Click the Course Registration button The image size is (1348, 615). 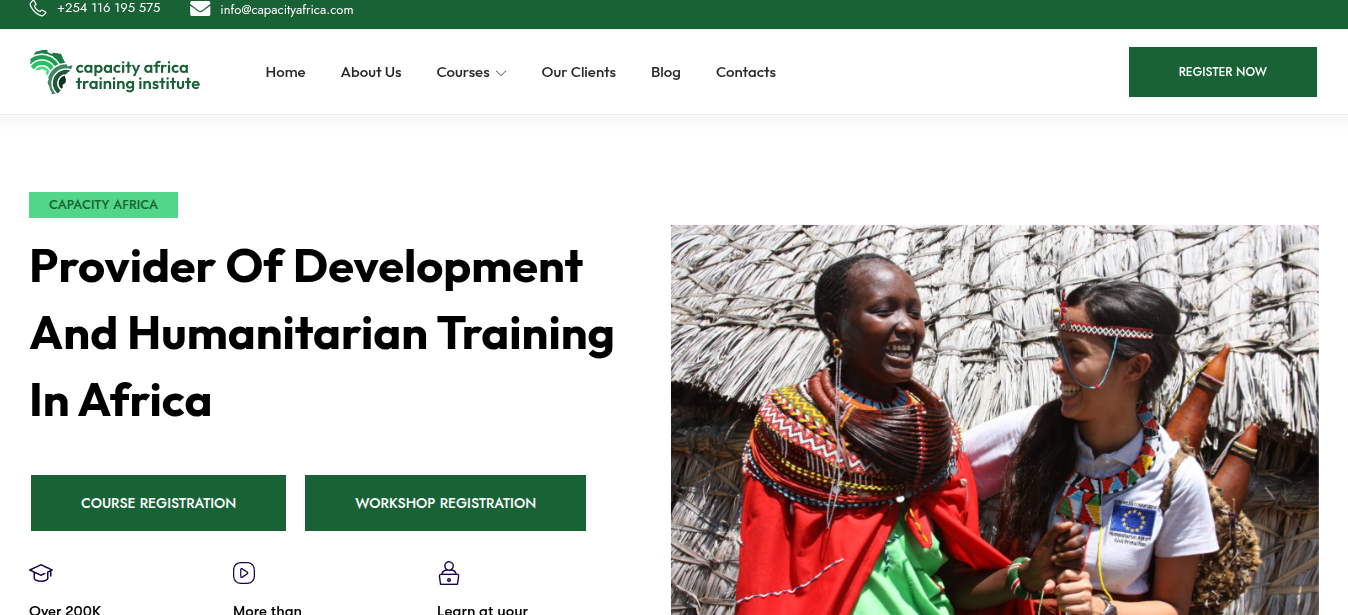coord(158,503)
